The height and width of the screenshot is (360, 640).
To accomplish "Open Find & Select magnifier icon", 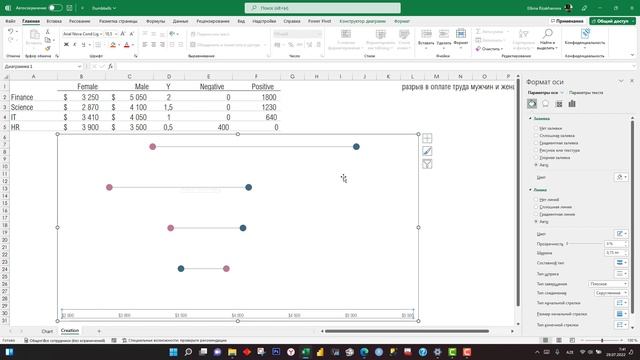I will 547,33.
